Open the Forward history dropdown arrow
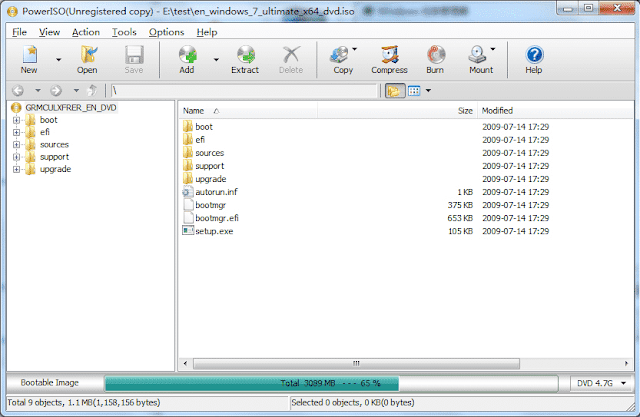Screen dimensions: 640x417 (x=76, y=90)
